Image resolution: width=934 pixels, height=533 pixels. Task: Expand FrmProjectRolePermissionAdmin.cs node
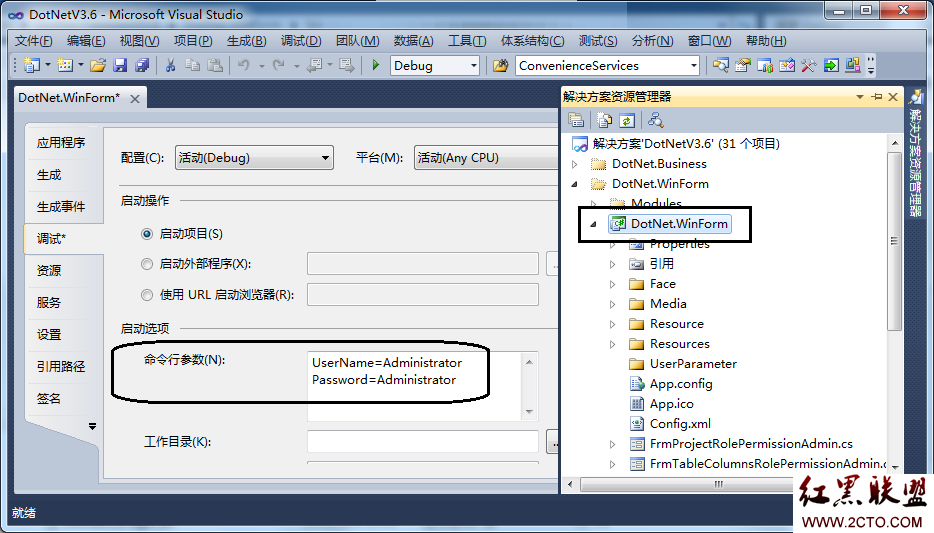click(612, 444)
